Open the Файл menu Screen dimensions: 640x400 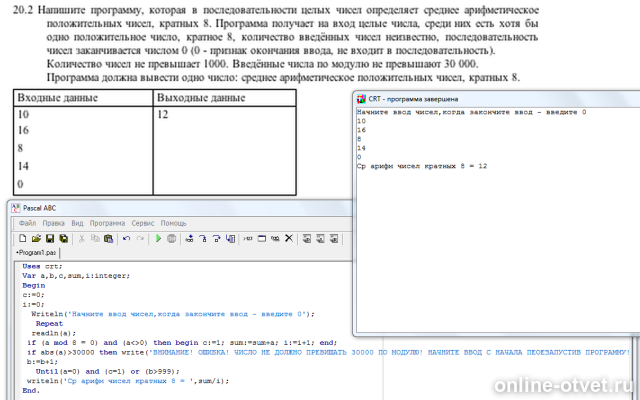pyautogui.click(x=27, y=223)
